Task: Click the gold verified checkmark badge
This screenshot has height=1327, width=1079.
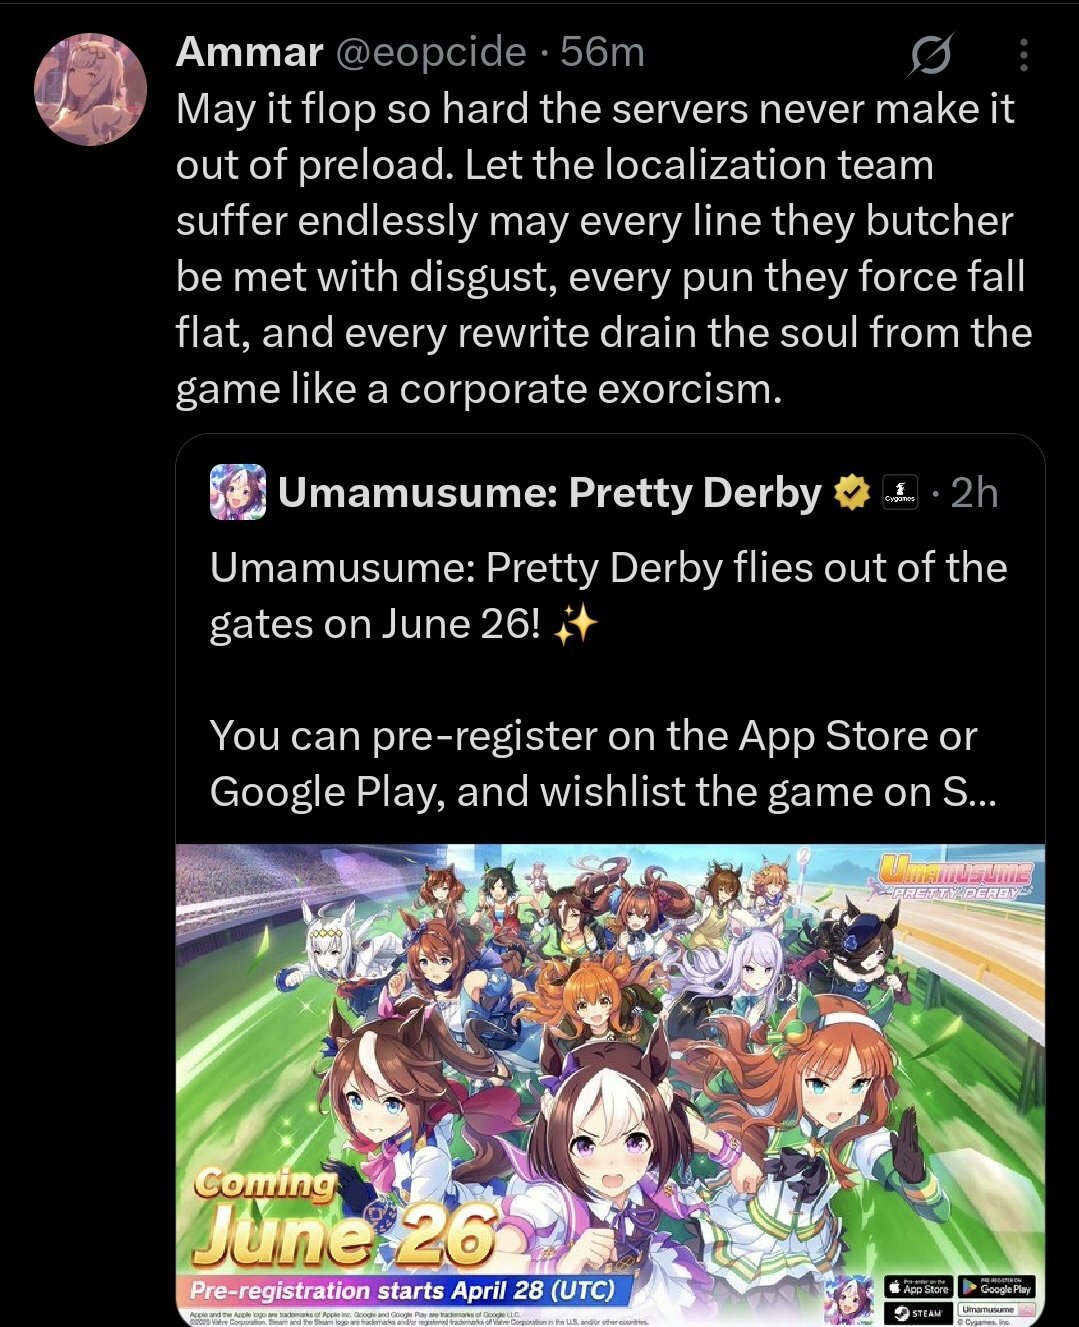Action: [852, 492]
